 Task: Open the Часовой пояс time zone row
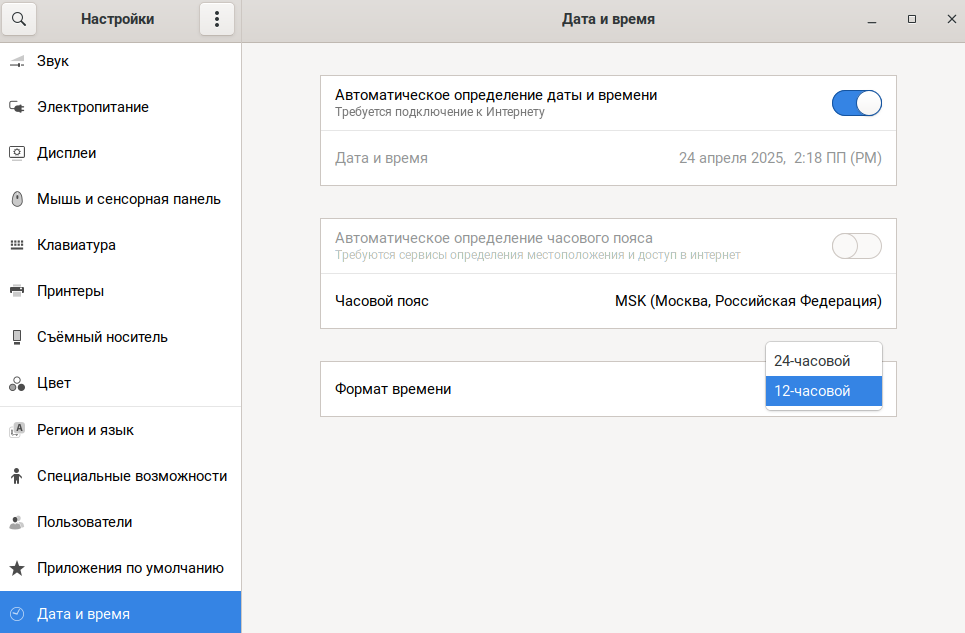coord(608,301)
